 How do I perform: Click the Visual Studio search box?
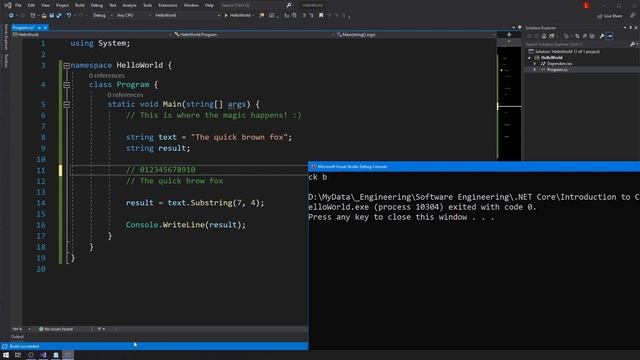[x=256, y=5]
